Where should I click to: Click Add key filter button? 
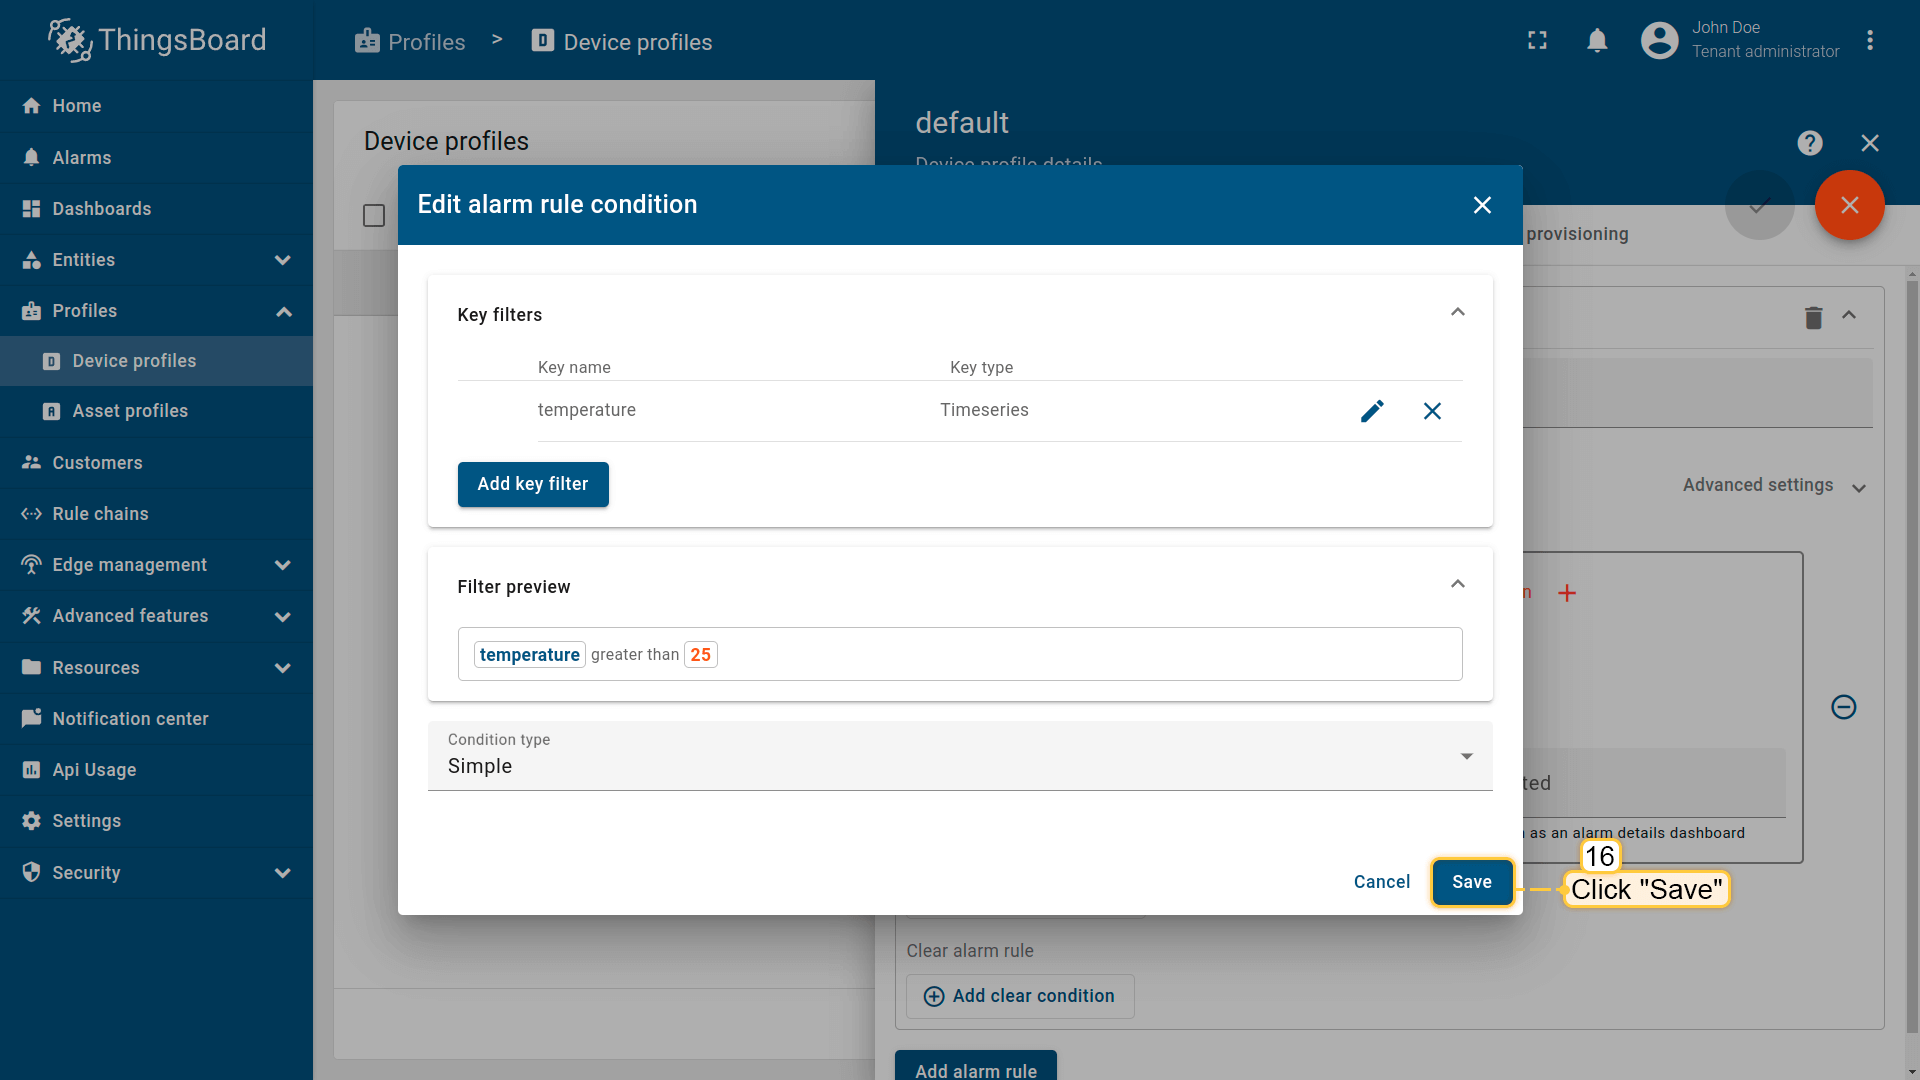(x=533, y=484)
